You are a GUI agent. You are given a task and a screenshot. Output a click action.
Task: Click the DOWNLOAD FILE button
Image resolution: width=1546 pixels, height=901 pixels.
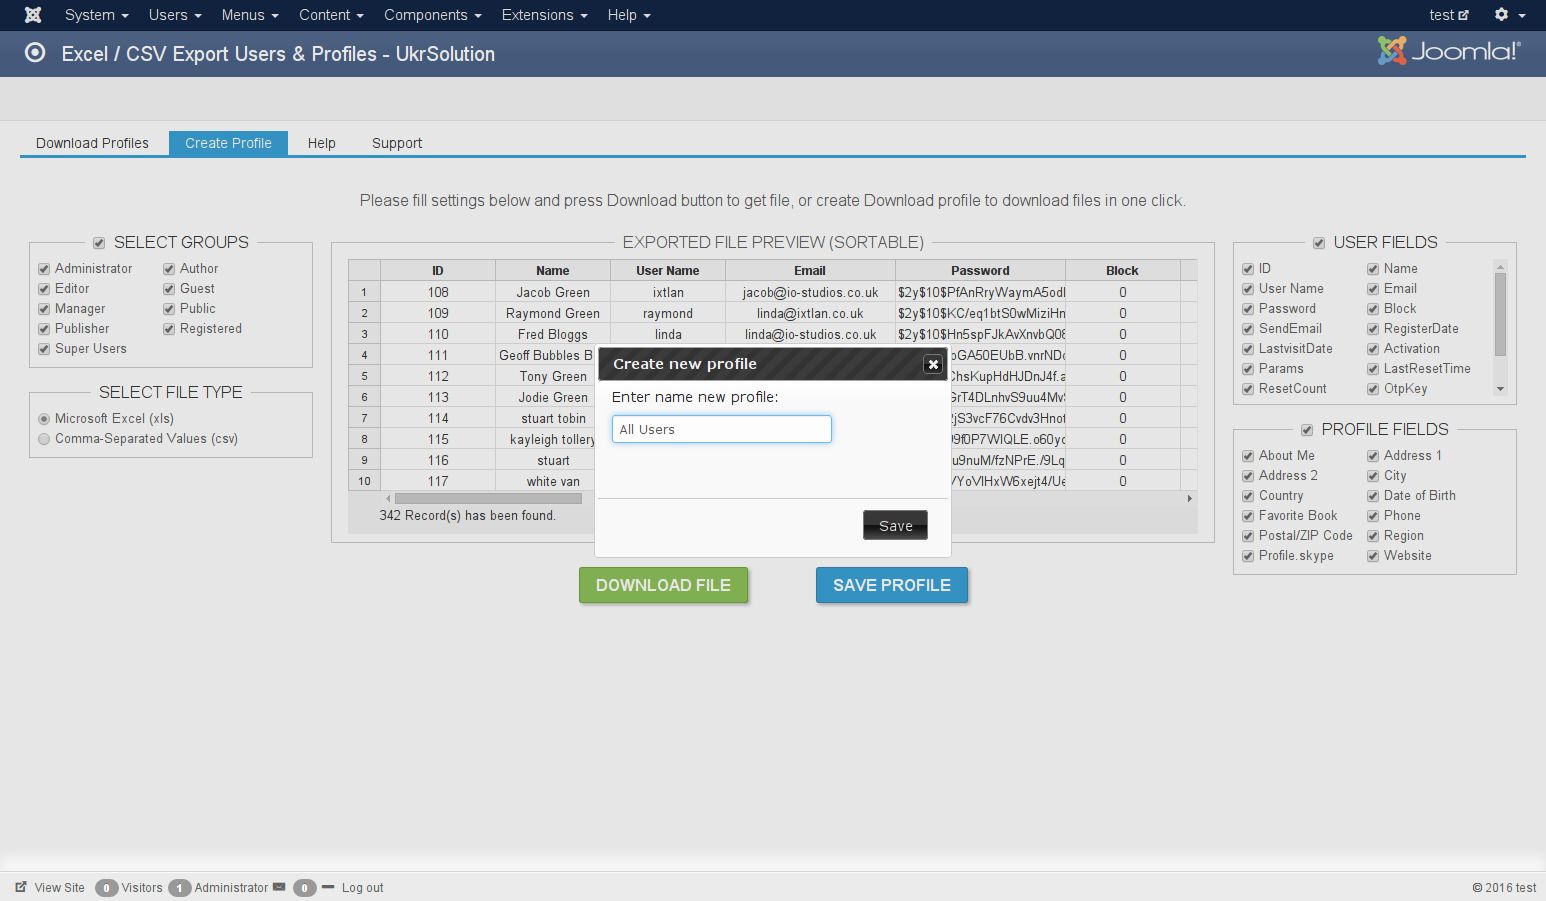point(663,585)
